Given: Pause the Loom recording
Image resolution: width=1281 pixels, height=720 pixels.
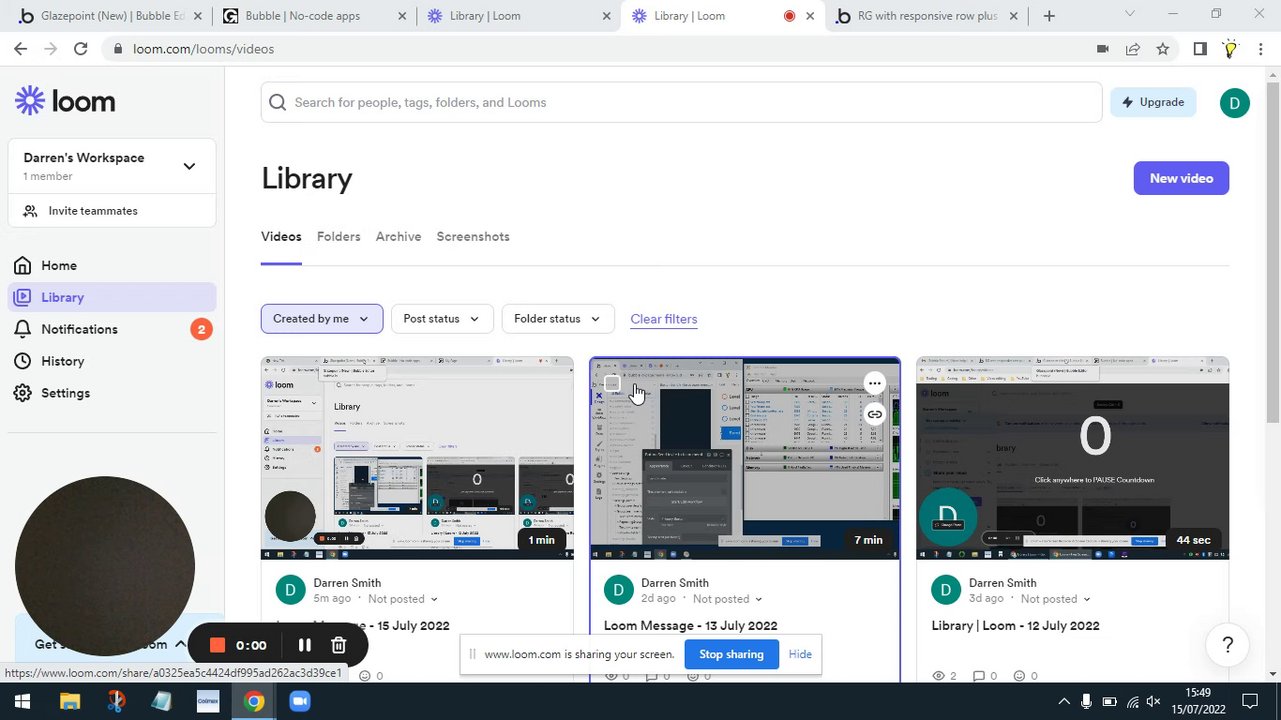Looking at the screenshot, I should pos(305,645).
